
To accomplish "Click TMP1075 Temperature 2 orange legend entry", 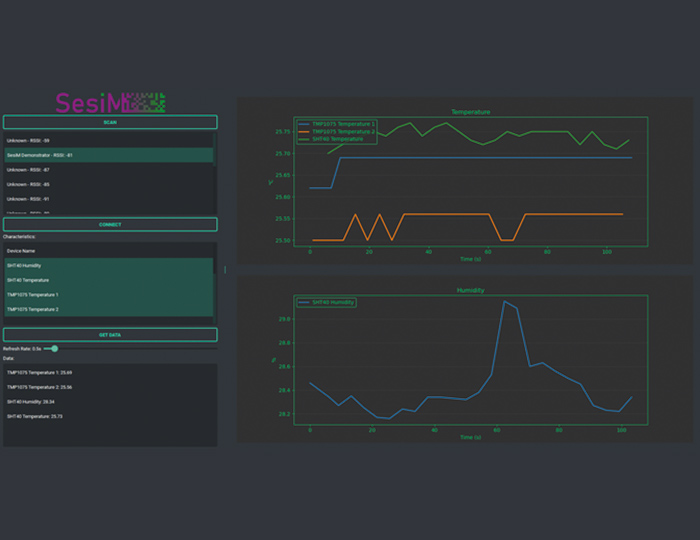I will (x=342, y=131).
